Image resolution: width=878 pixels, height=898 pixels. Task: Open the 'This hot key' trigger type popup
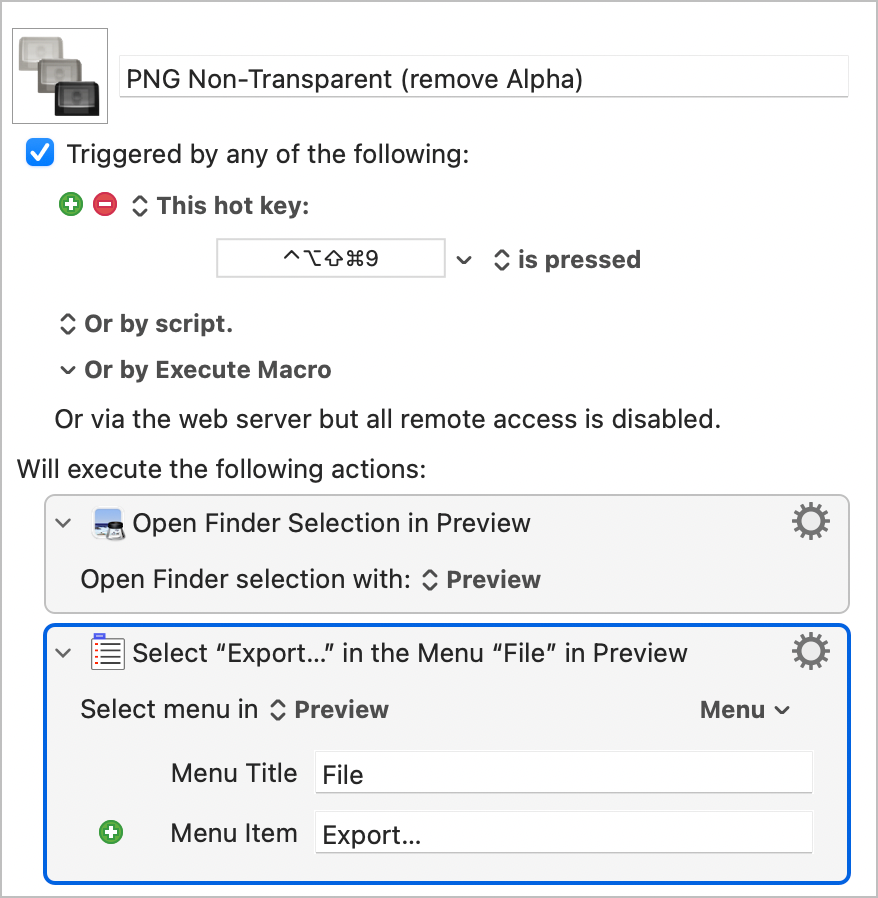pyautogui.click(x=220, y=206)
